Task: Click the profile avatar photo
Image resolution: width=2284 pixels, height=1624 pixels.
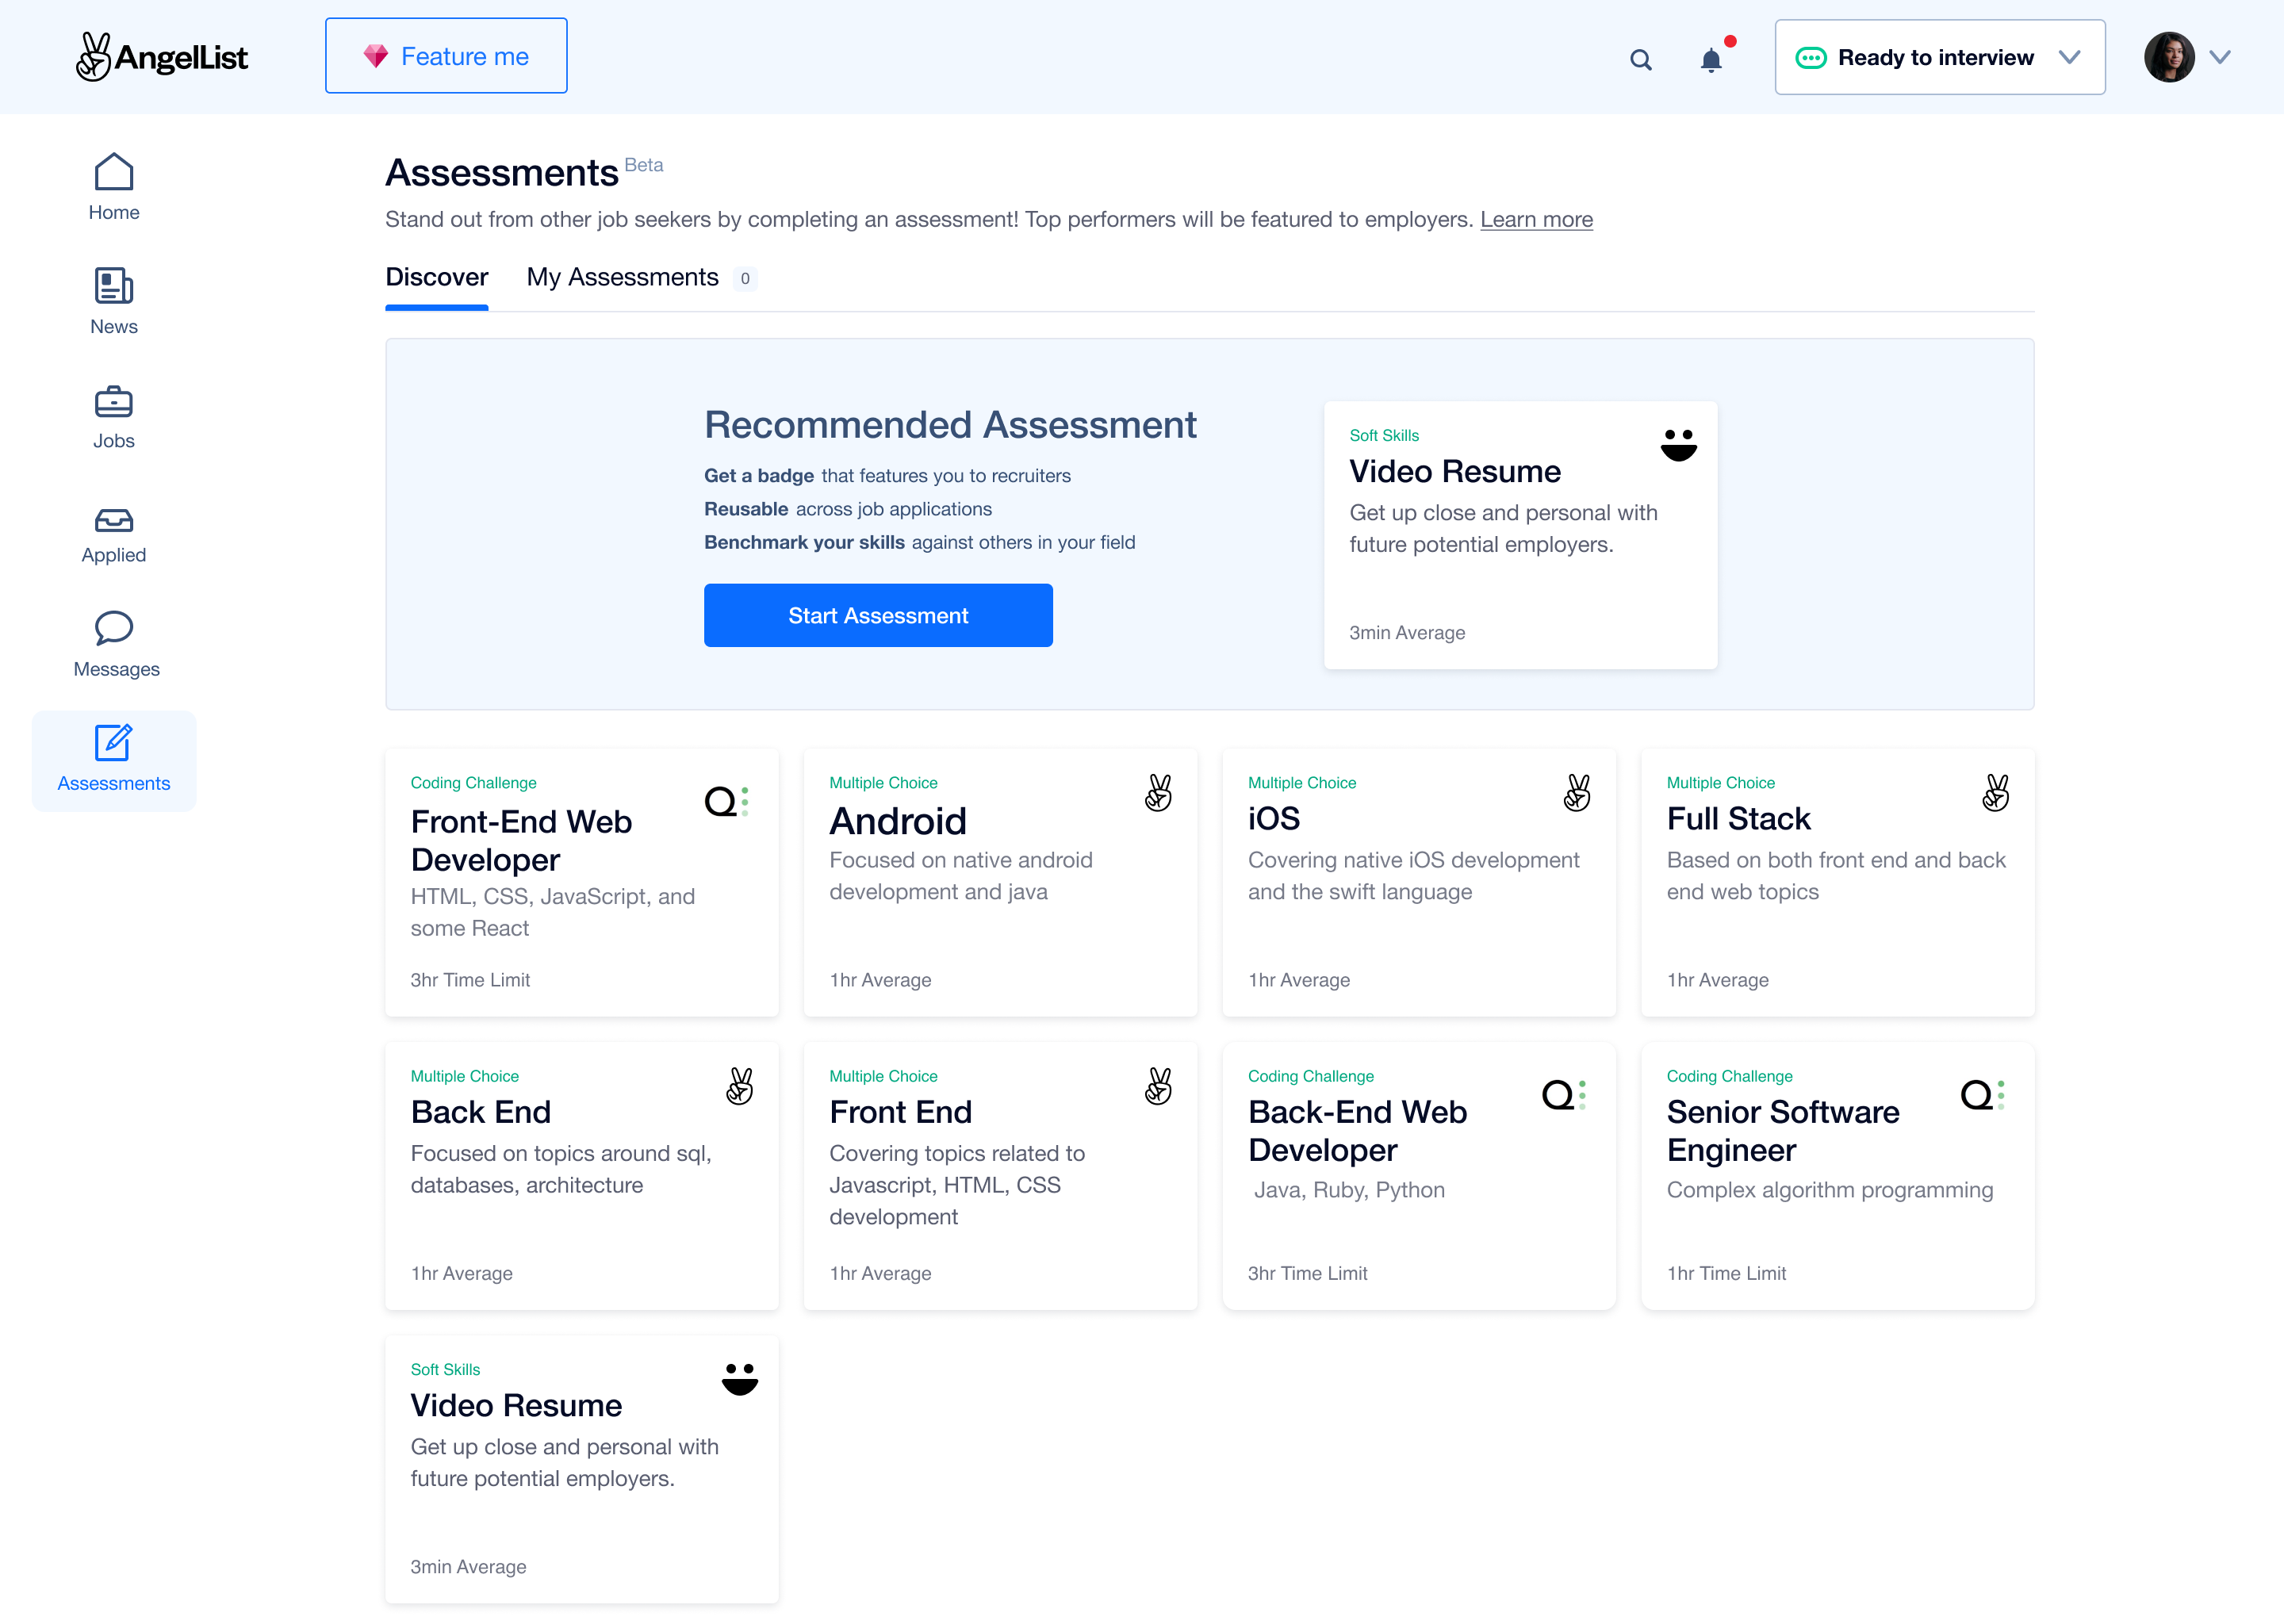Action: pyautogui.click(x=2167, y=57)
